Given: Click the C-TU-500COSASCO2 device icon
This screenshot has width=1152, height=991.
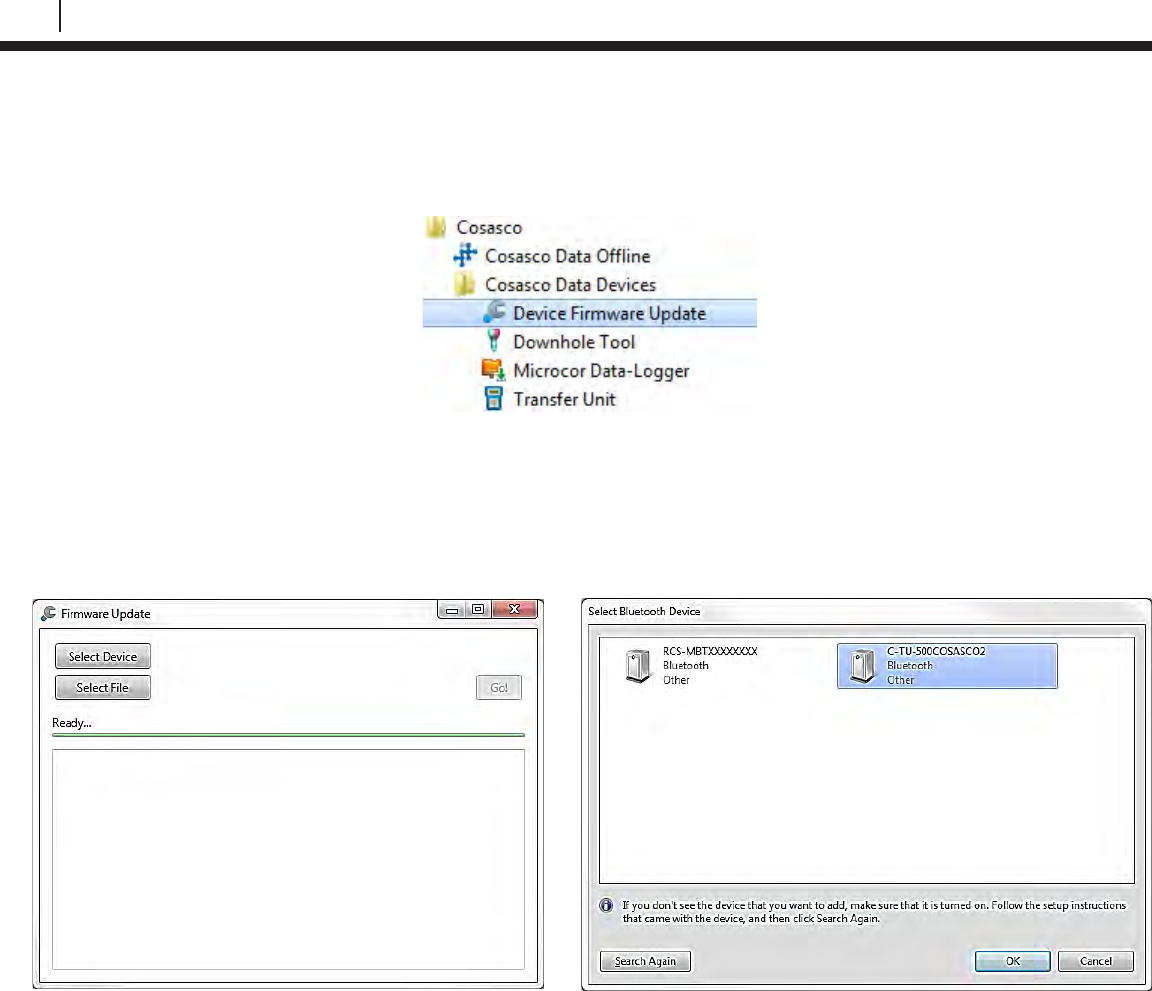Looking at the screenshot, I should point(863,666).
